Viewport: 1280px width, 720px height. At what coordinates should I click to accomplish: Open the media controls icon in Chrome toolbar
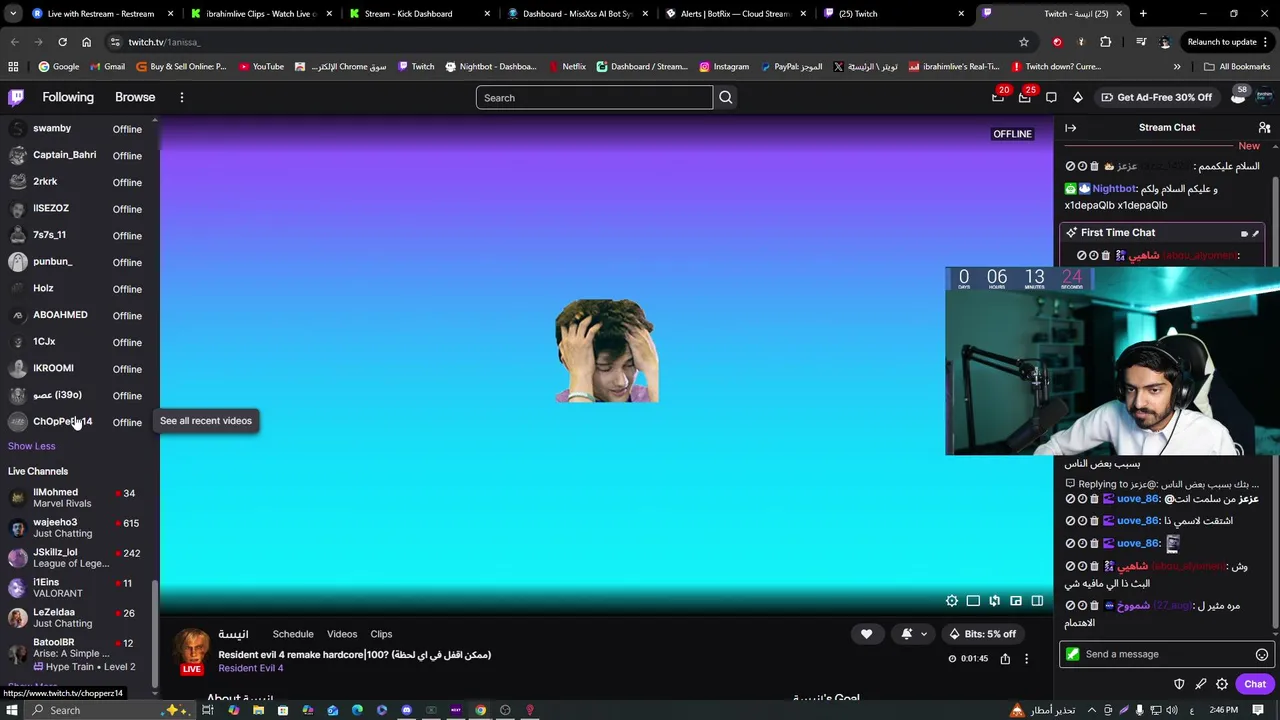point(1141,42)
